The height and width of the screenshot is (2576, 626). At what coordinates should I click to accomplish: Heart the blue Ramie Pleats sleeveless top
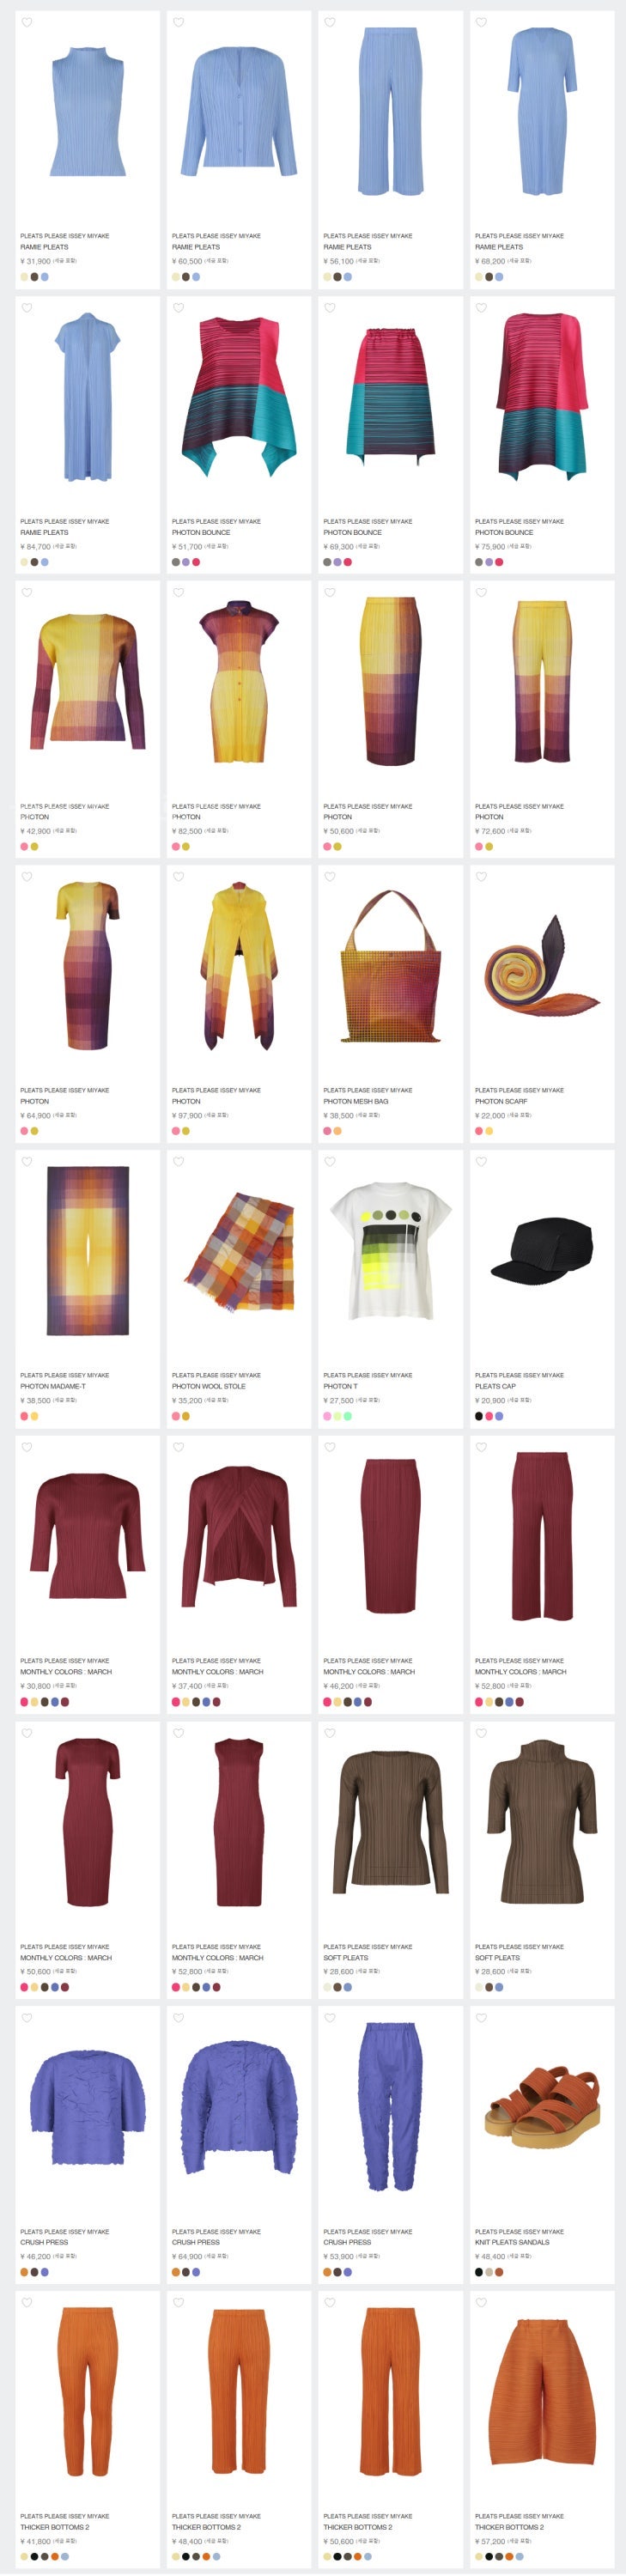tap(26, 22)
